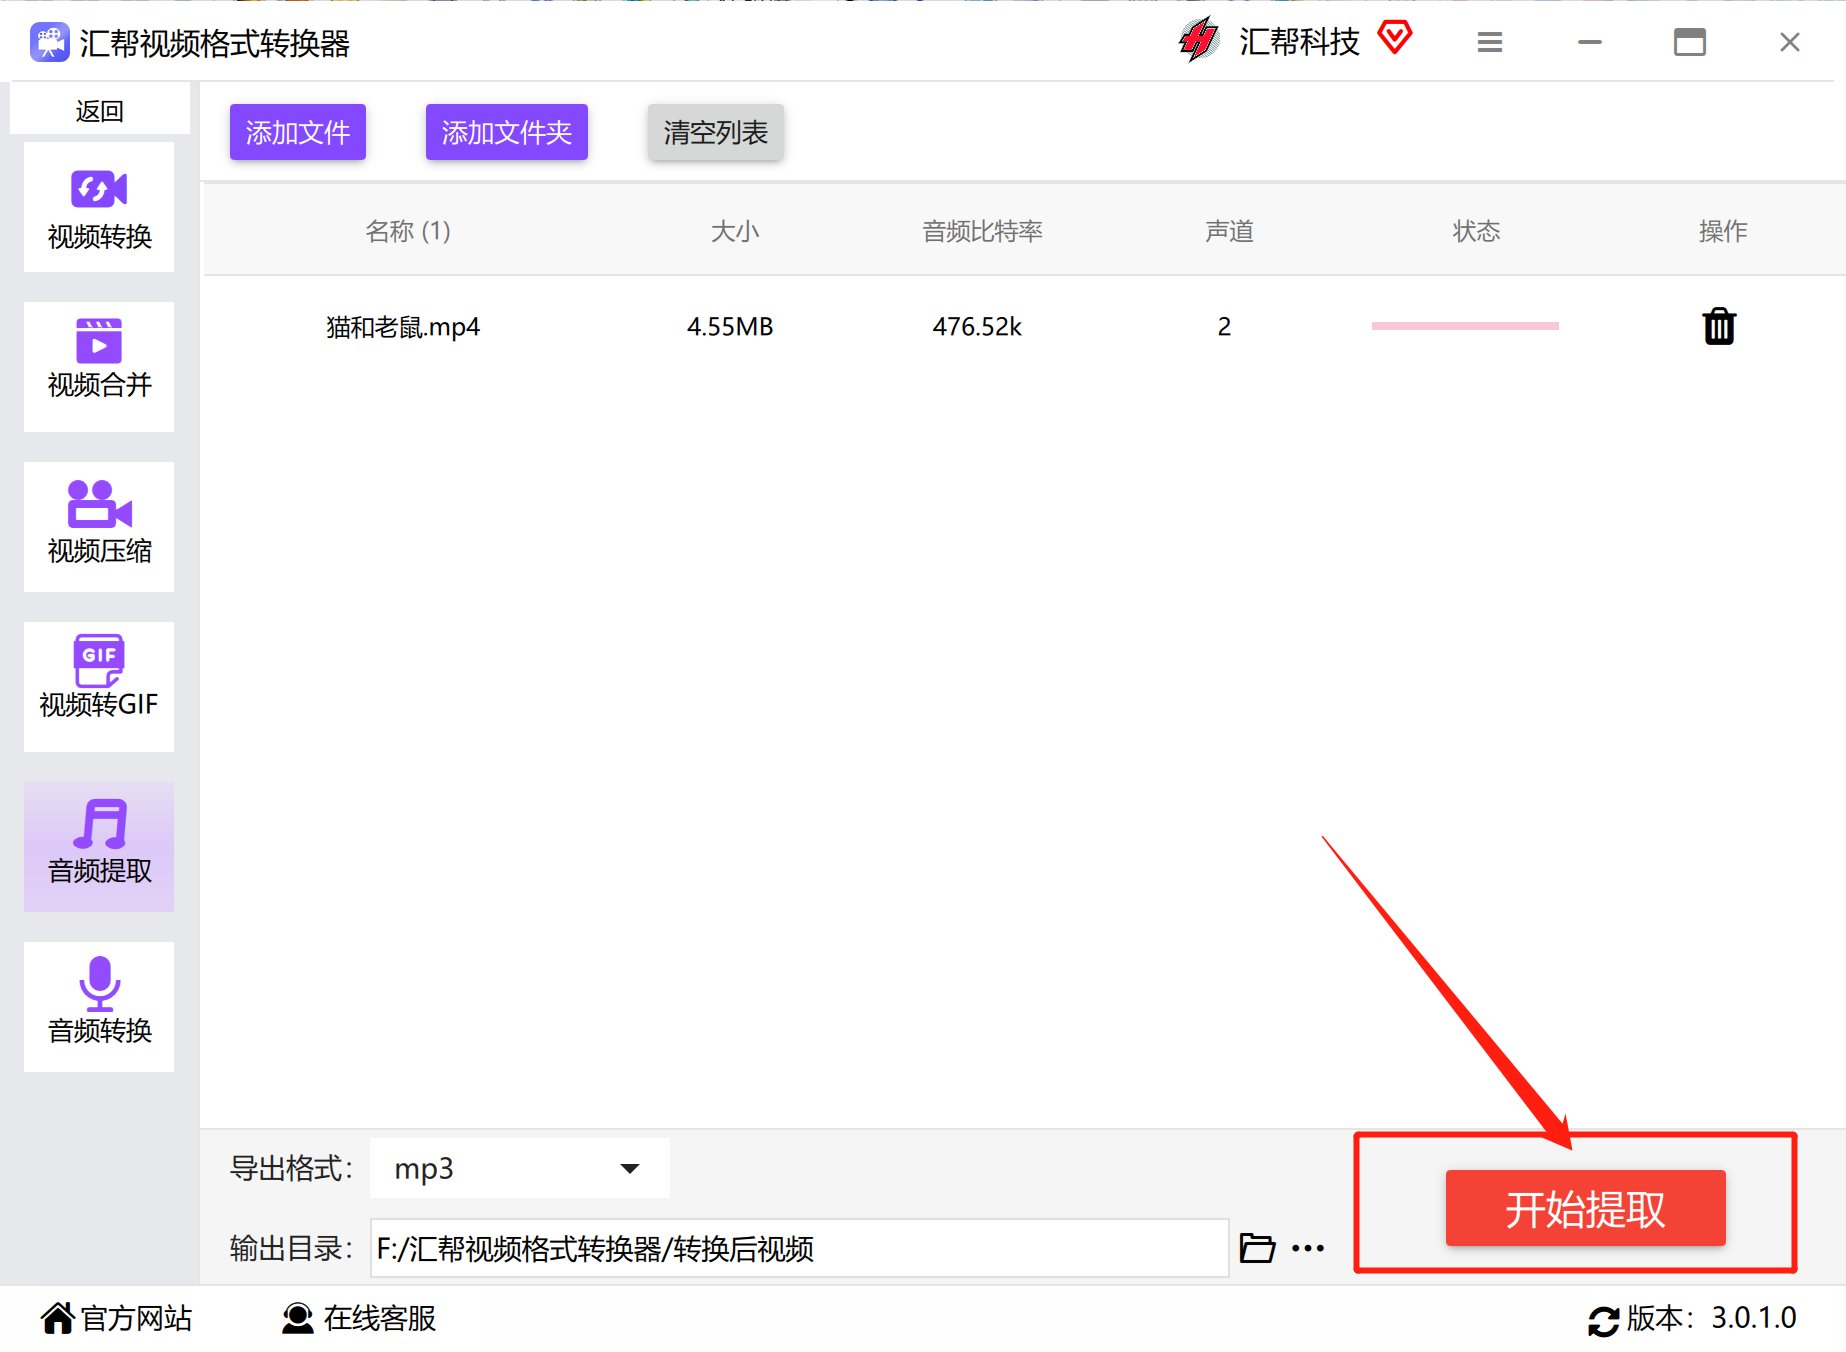
Task: Click the 添加文件夹 button
Action: click(507, 132)
